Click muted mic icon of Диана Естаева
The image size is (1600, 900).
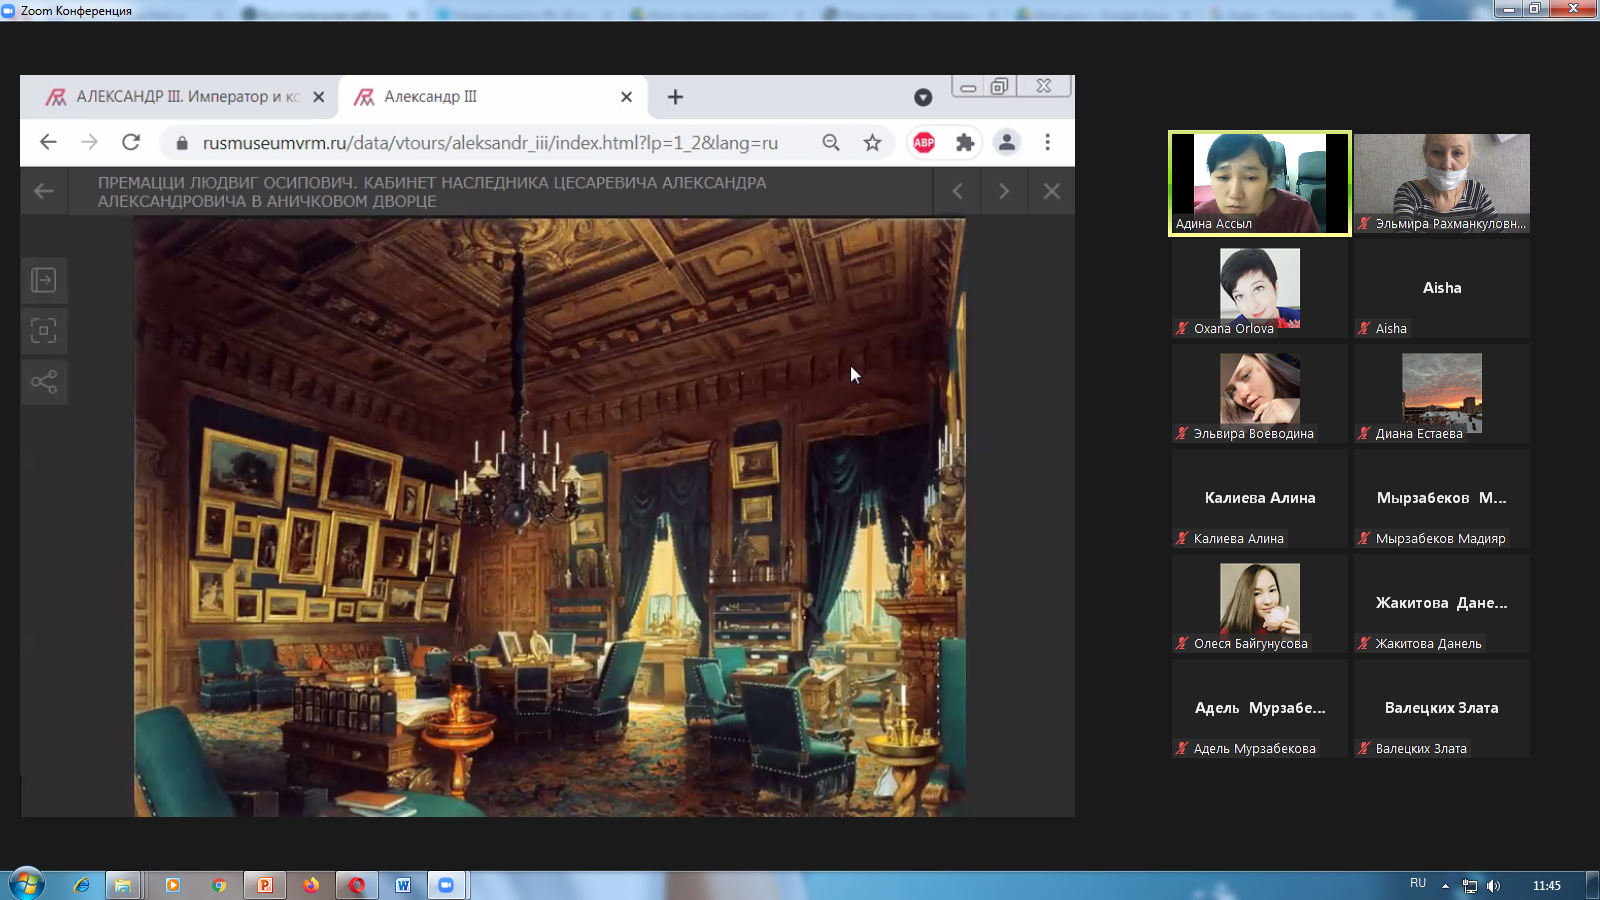click(1364, 433)
